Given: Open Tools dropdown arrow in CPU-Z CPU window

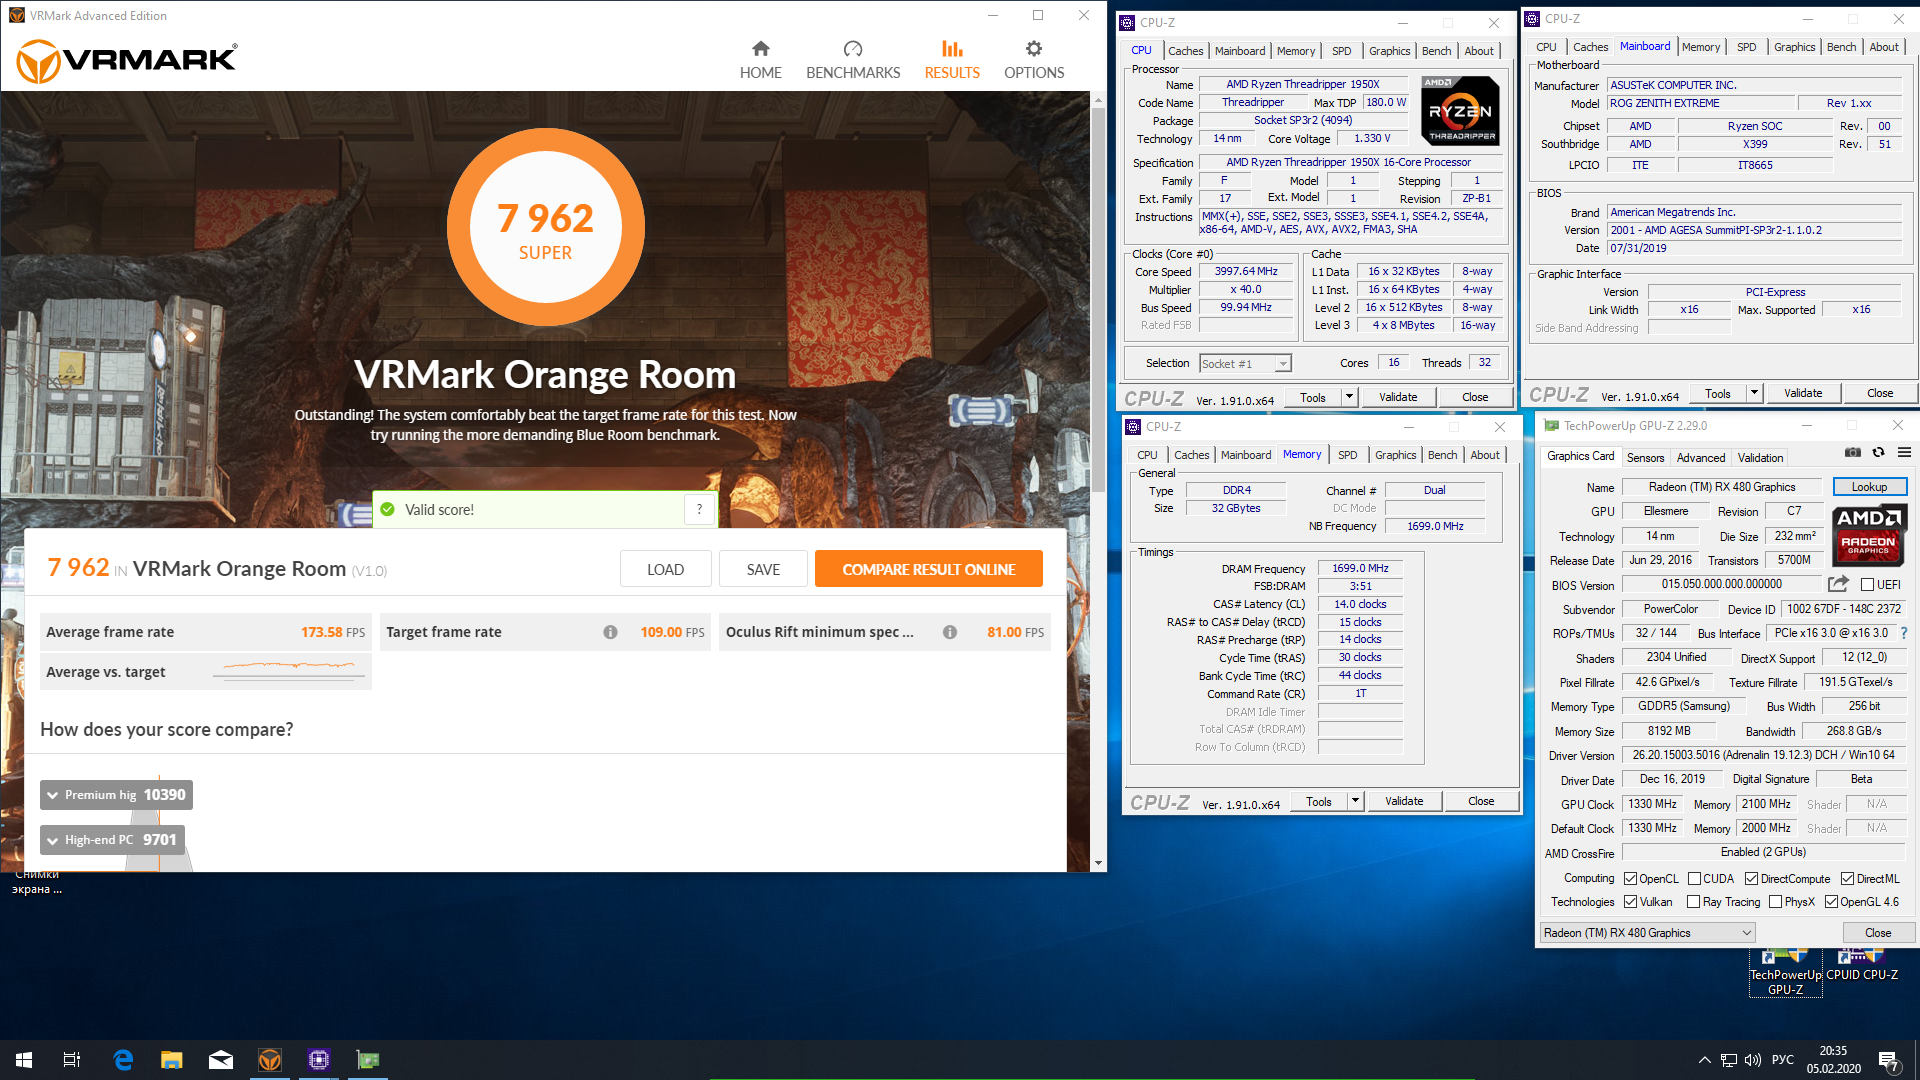Looking at the screenshot, I should click(x=1349, y=397).
